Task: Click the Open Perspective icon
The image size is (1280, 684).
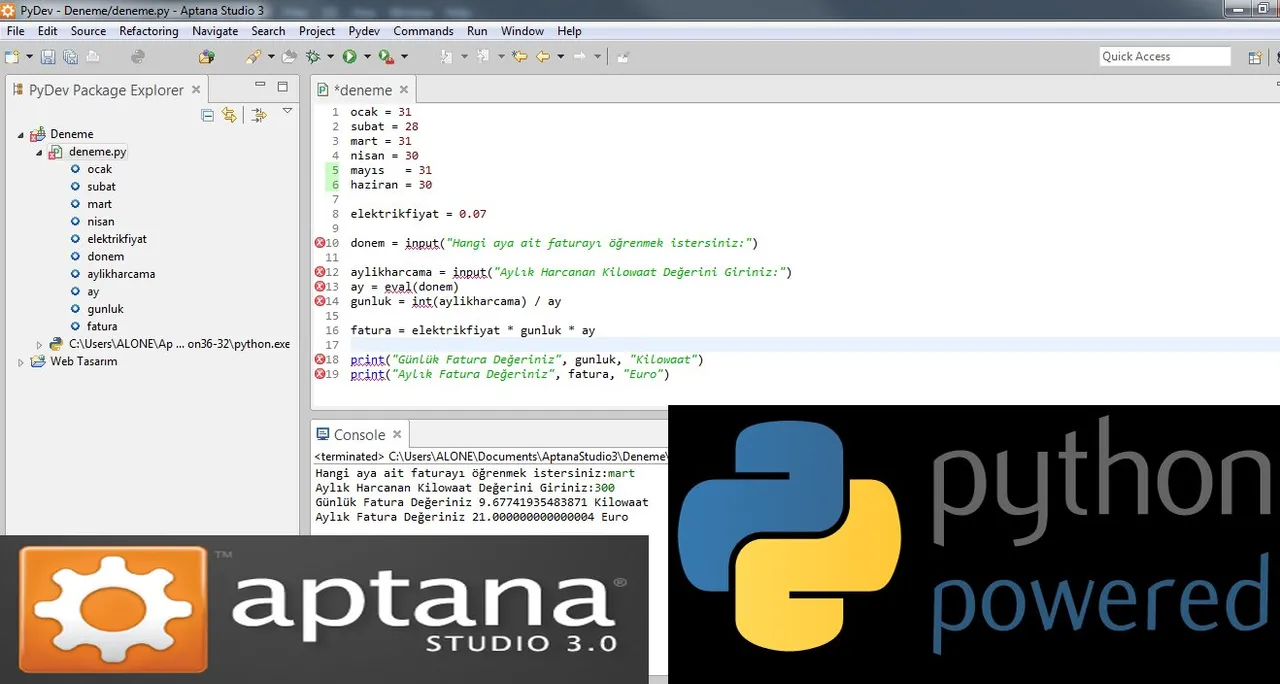Action: tap(1255, 57)
